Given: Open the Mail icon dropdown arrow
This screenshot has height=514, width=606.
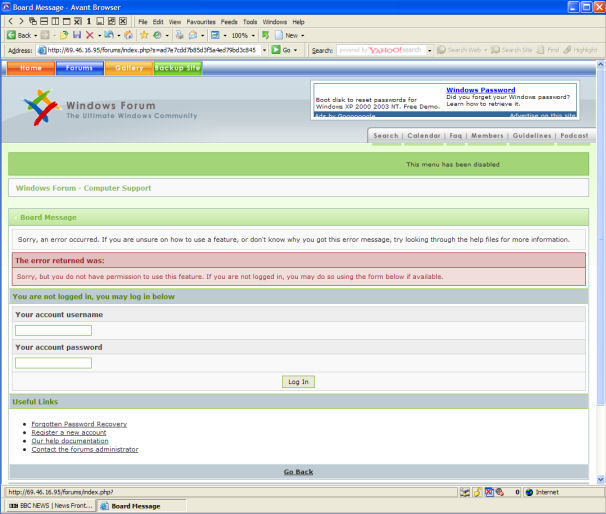Looking at the screenshot, I should (203, 36).
